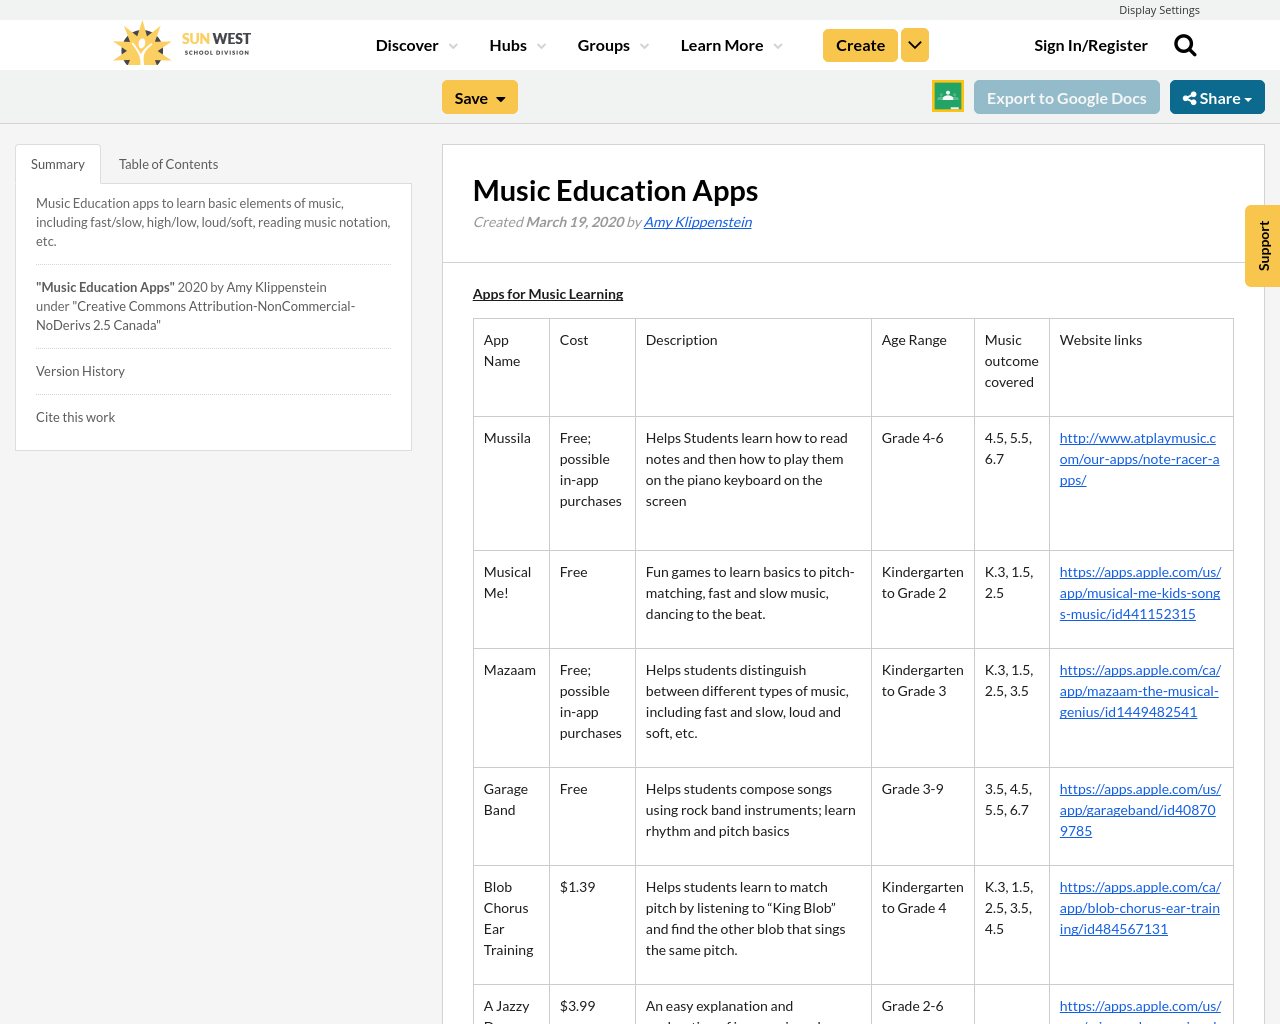The height and width of the screenshot is (1024, 1280).
Task: Open the Musical Me! App Store link
Action: click(1140, 593)
